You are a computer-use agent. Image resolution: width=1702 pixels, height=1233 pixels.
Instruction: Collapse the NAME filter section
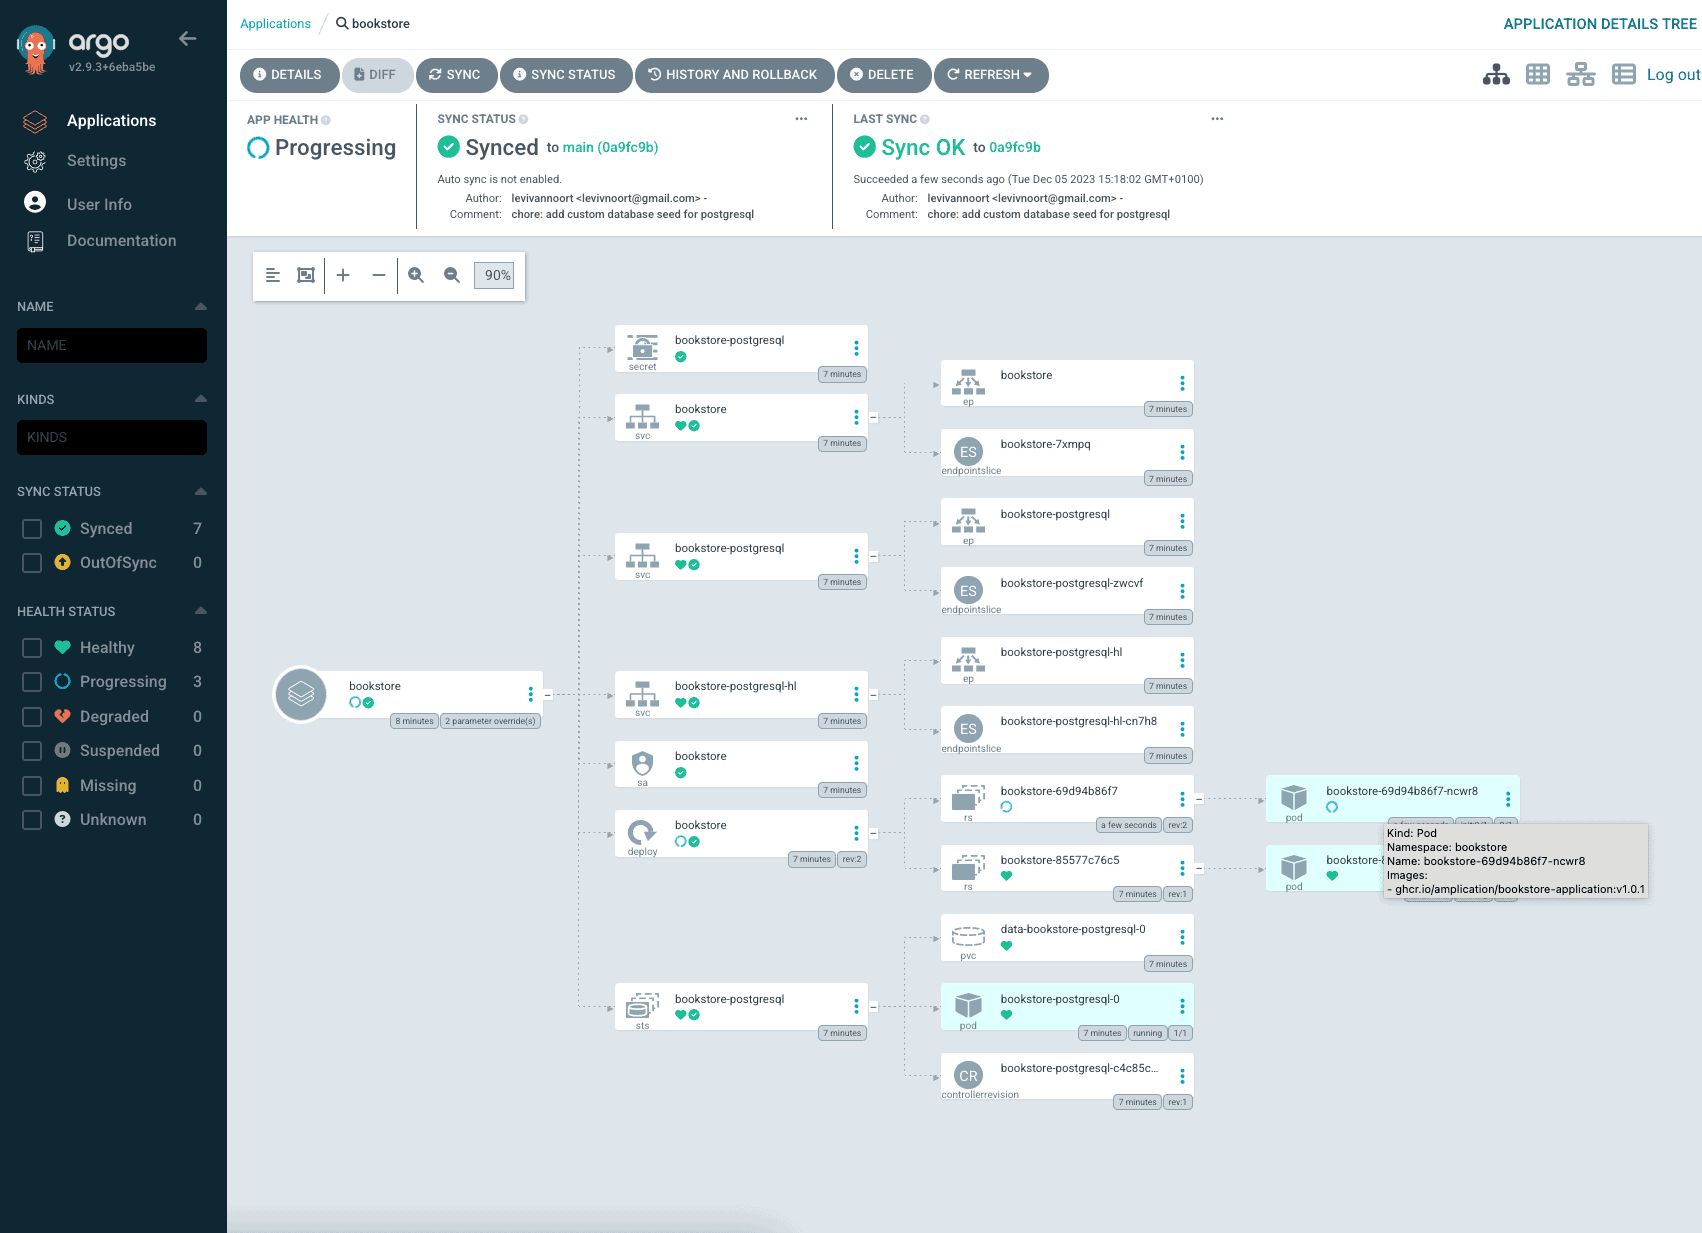[x=200, y=307]
